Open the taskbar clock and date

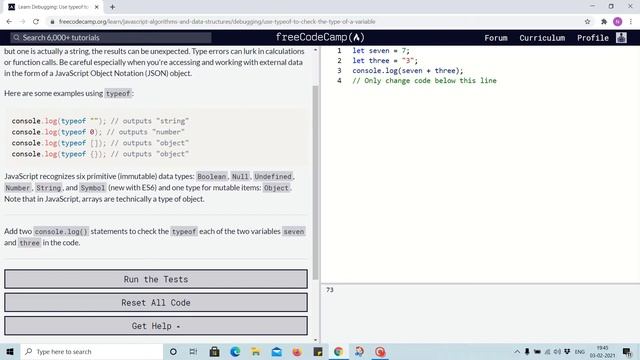[602, 351]
